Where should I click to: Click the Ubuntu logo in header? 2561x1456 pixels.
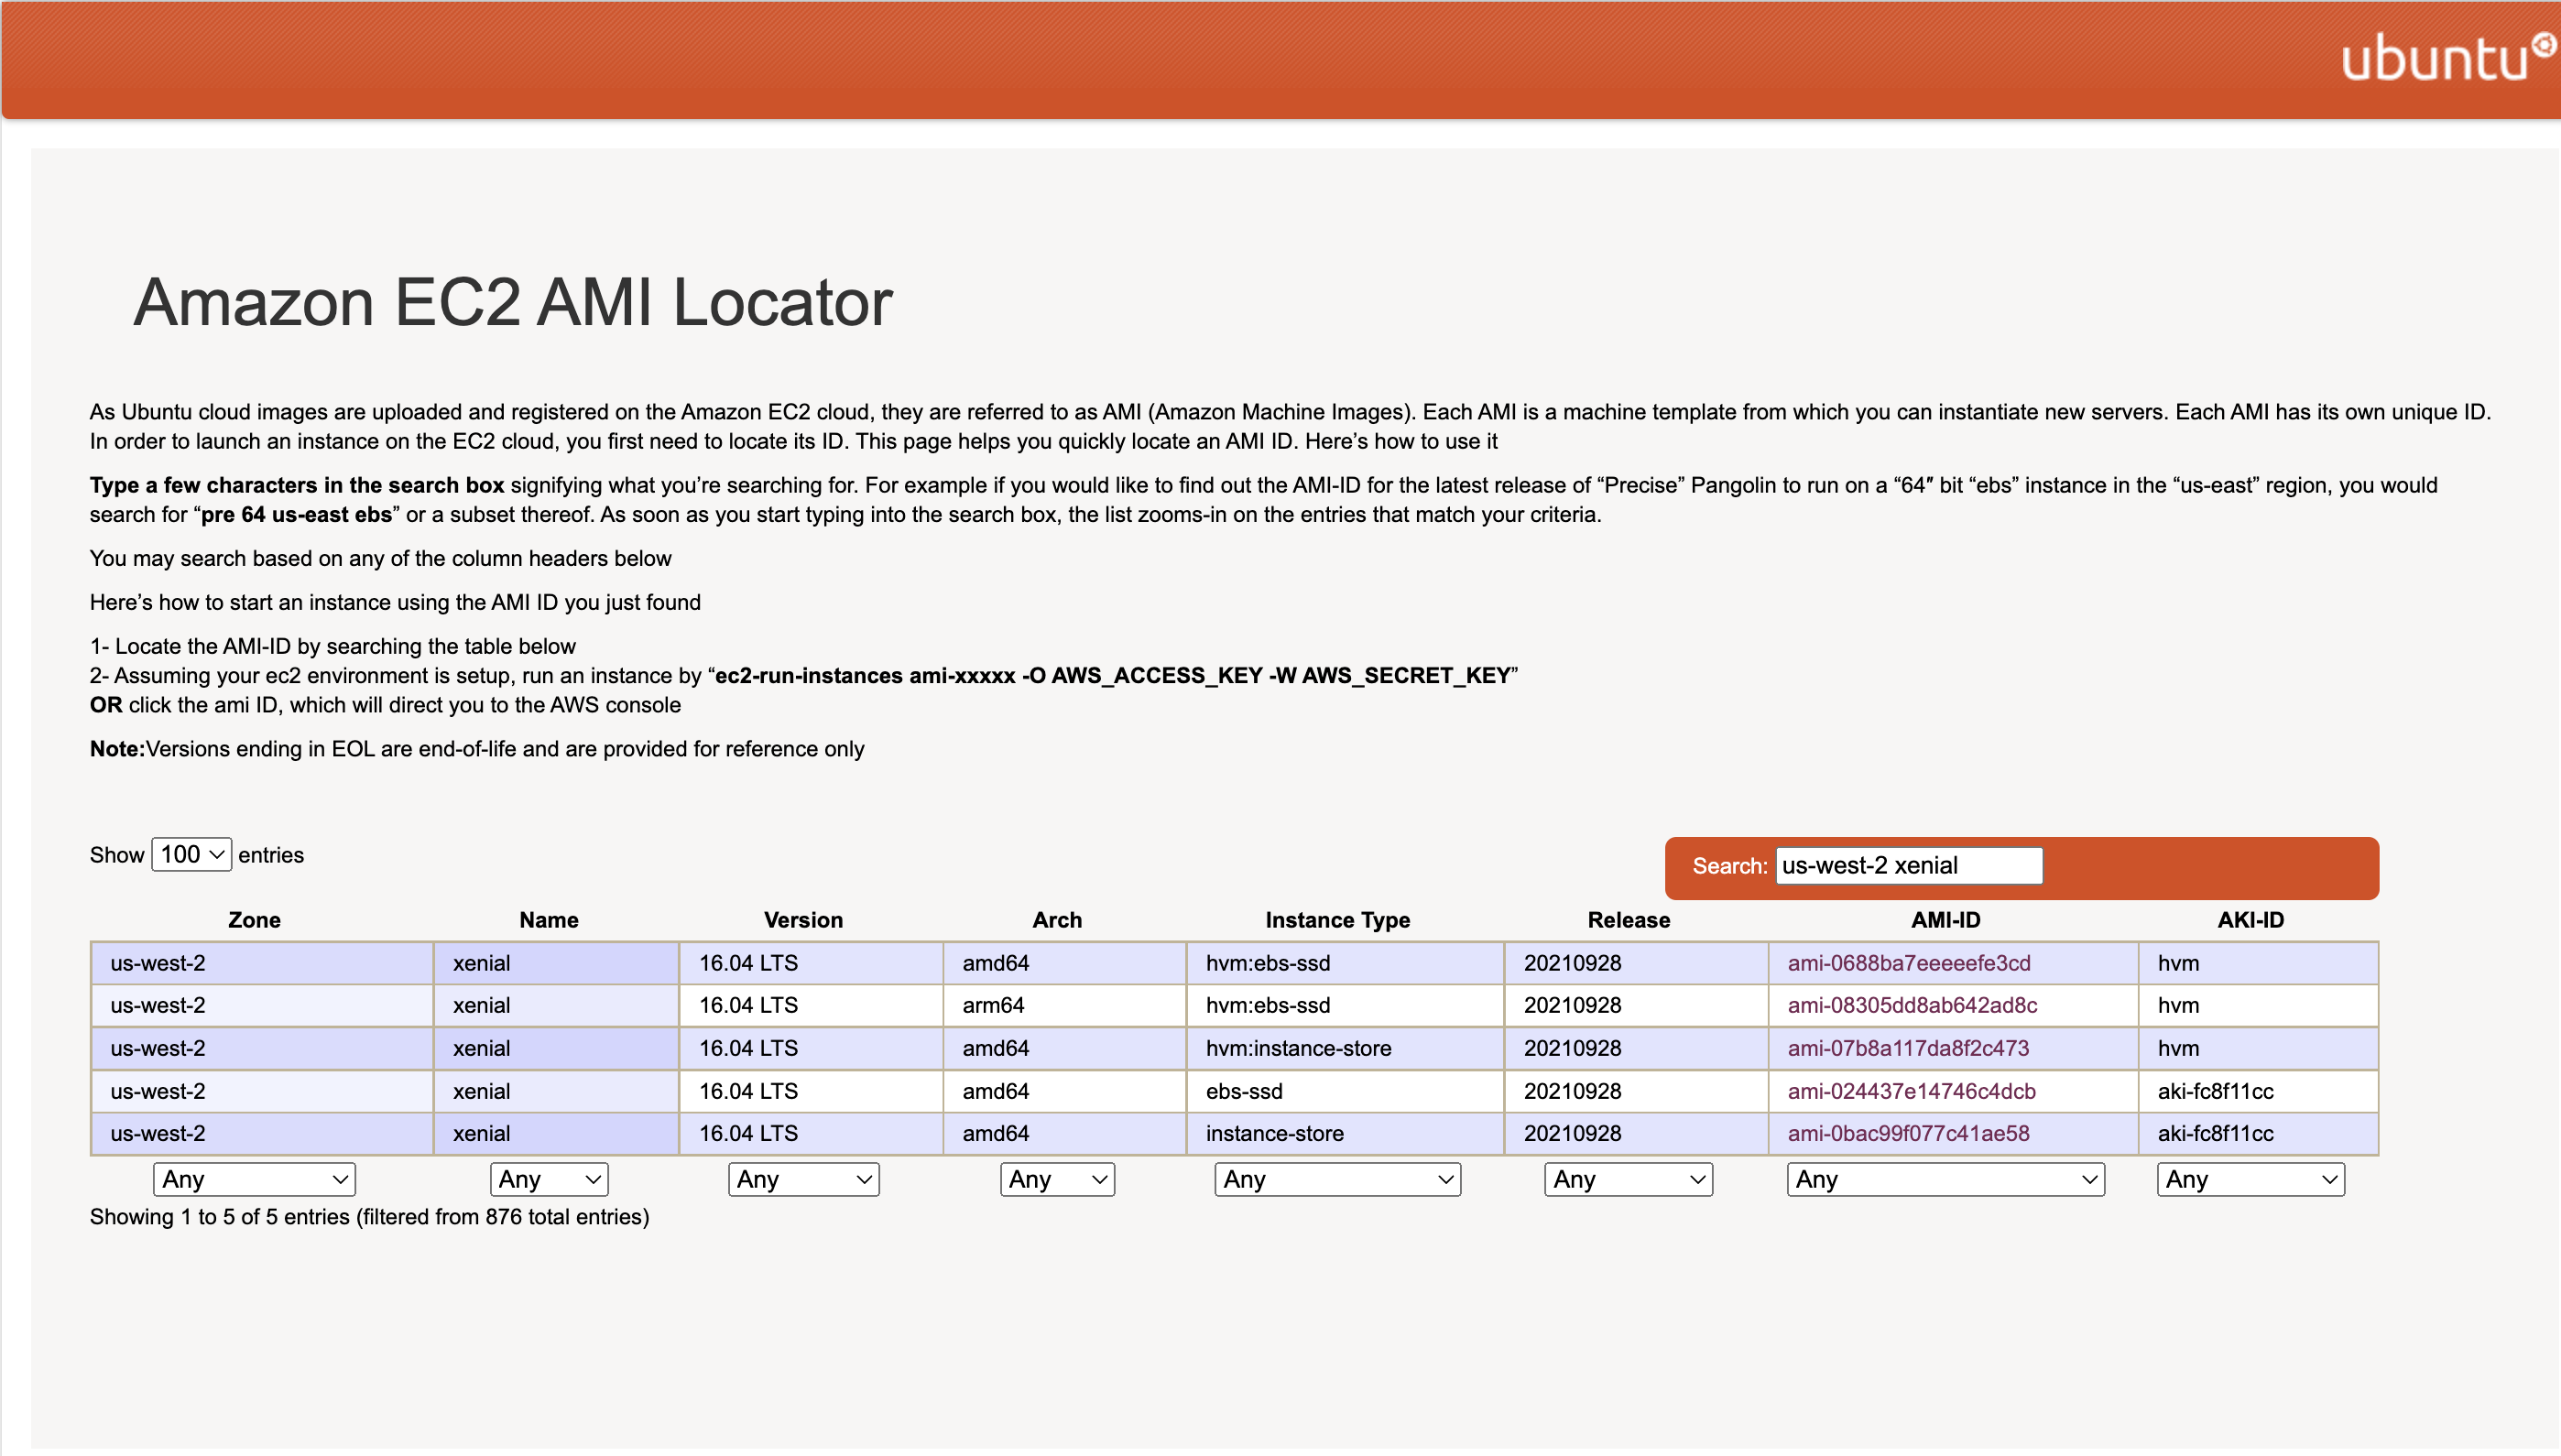click(x=2448, y=57)
